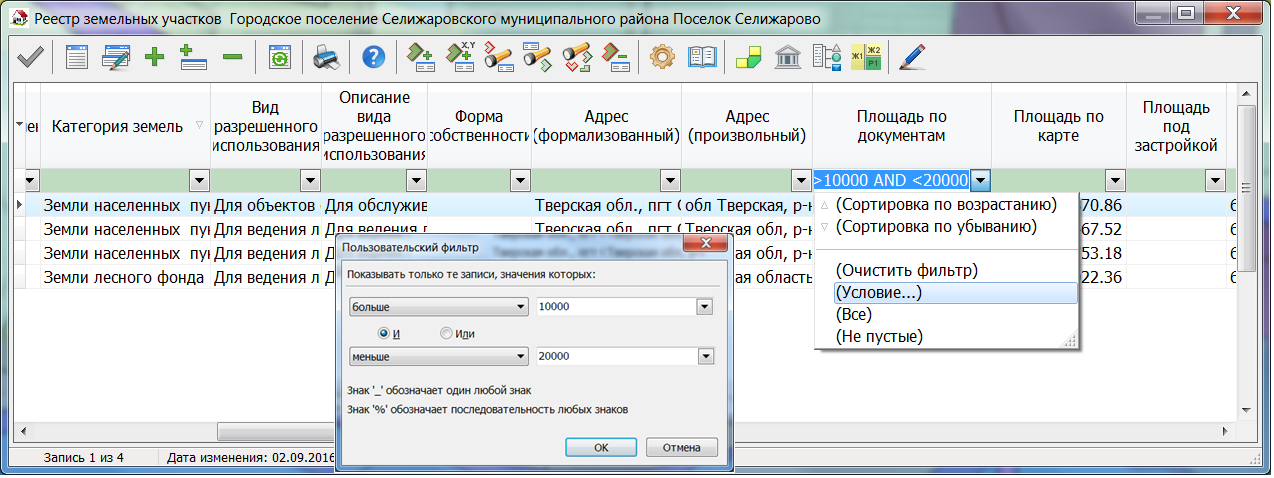Image resolution: width=1274 pixels, height=478 pixels.
Task: Open the "больше" condition dropdown
Action: (x=519, y=307)
